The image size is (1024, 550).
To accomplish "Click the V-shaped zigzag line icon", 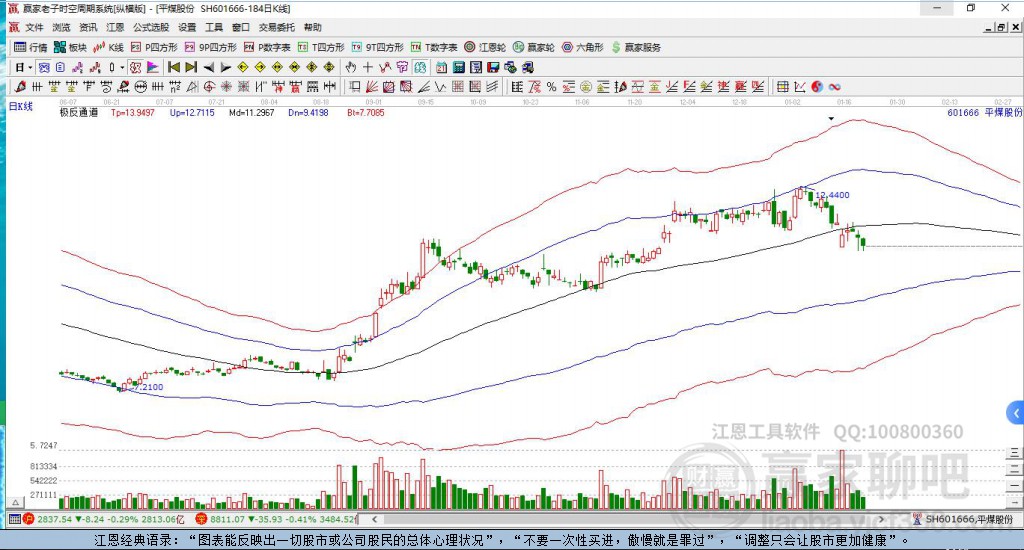I will click(441, 86).
